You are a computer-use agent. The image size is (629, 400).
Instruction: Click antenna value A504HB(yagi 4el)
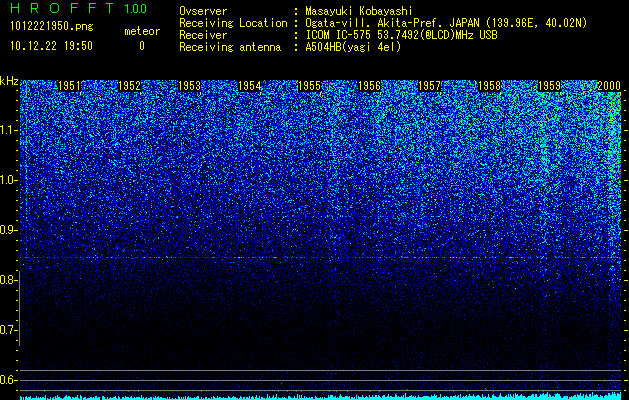[353, 47]
